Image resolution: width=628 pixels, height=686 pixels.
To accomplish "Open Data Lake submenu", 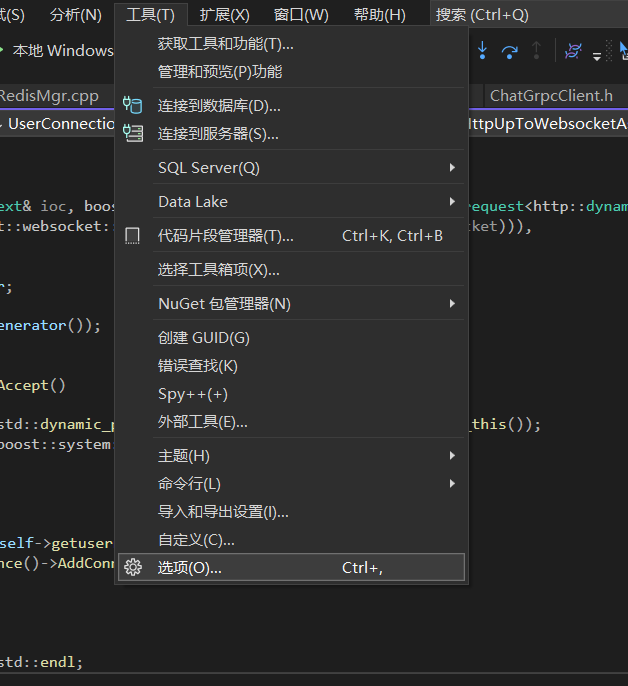I will coord(291,202).
